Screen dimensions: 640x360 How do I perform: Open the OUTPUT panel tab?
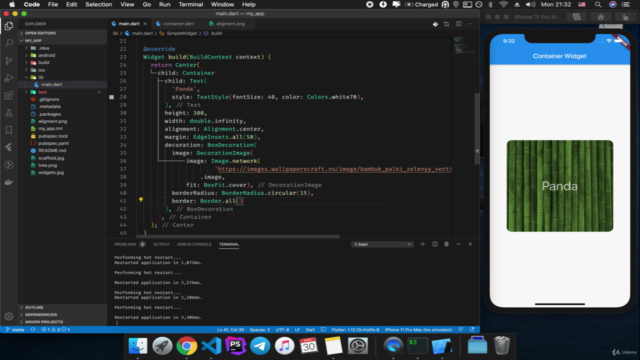point(161,244)
